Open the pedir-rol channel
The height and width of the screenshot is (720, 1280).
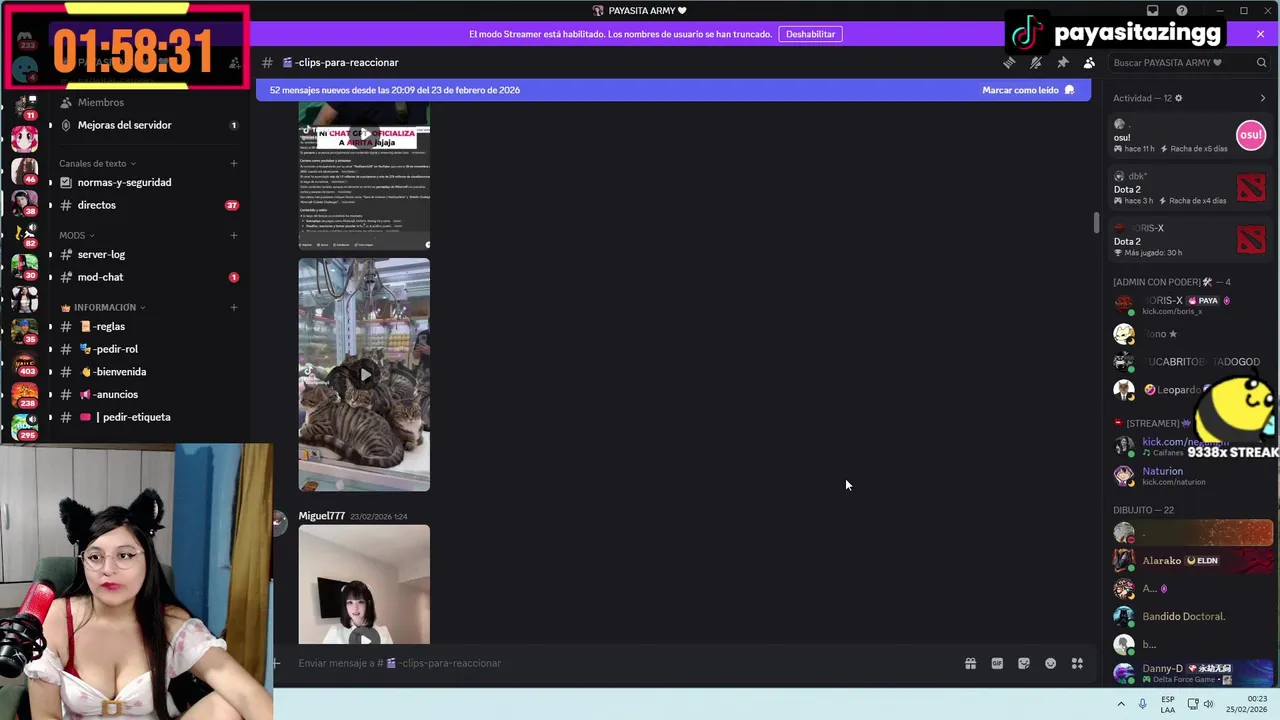[150, 349]
